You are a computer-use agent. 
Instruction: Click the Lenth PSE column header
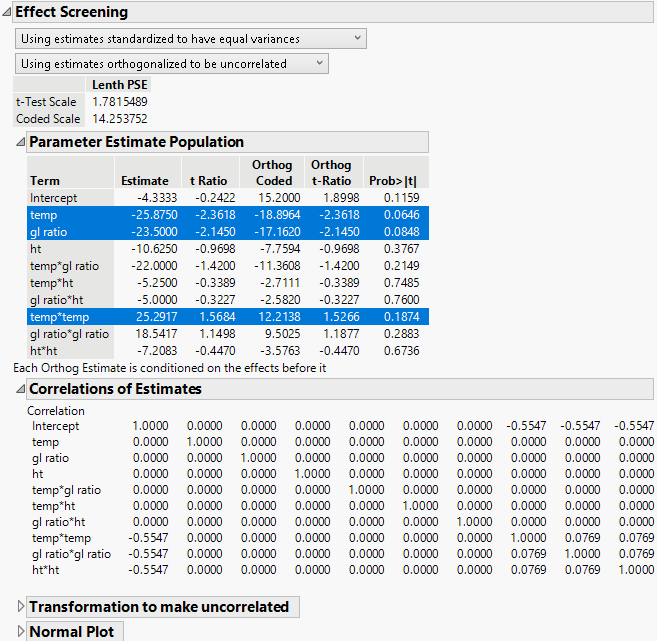(x=119, y=85)
